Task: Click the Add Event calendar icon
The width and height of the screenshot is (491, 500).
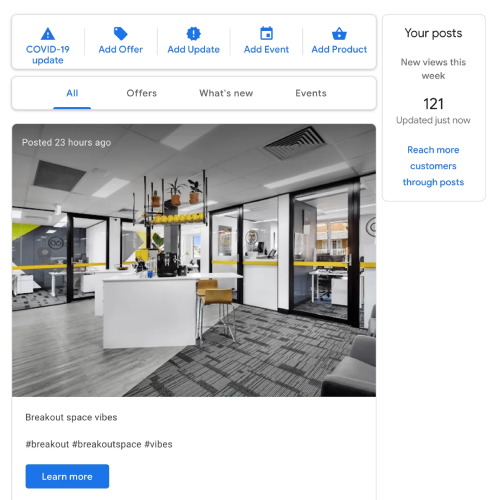Action: [266, 34]
